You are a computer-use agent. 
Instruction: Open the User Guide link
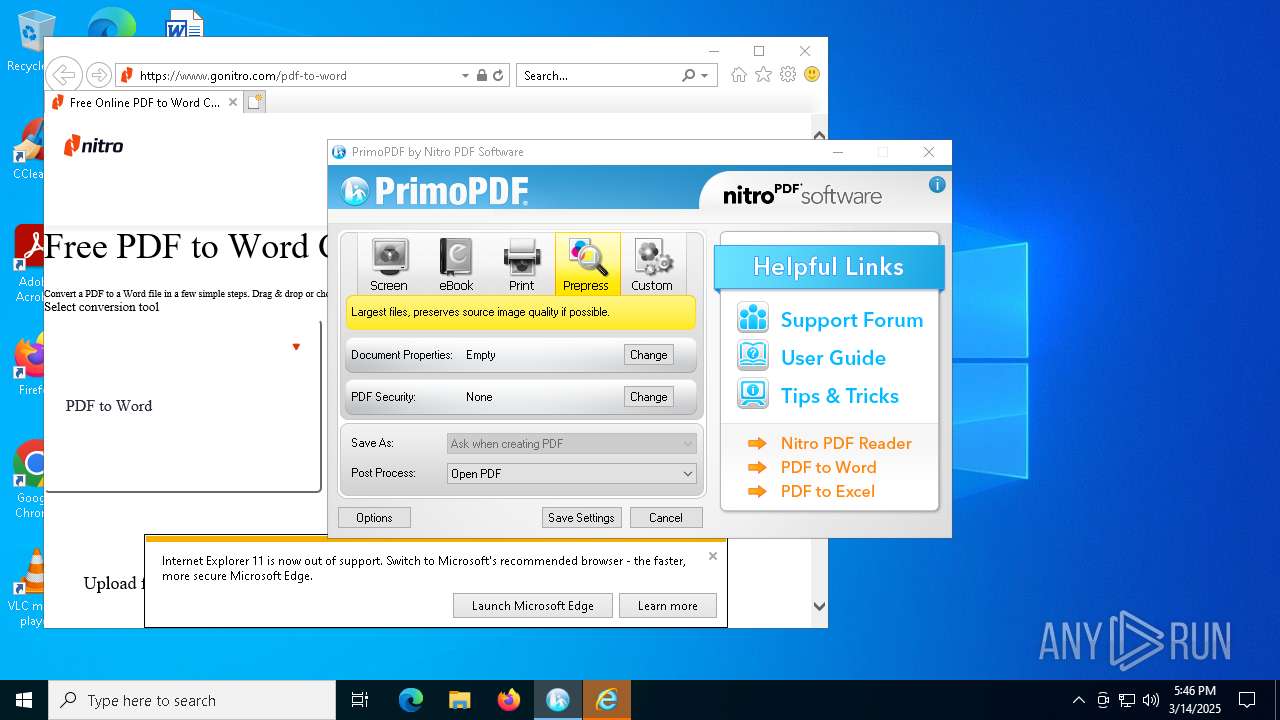tap(833, 358)
